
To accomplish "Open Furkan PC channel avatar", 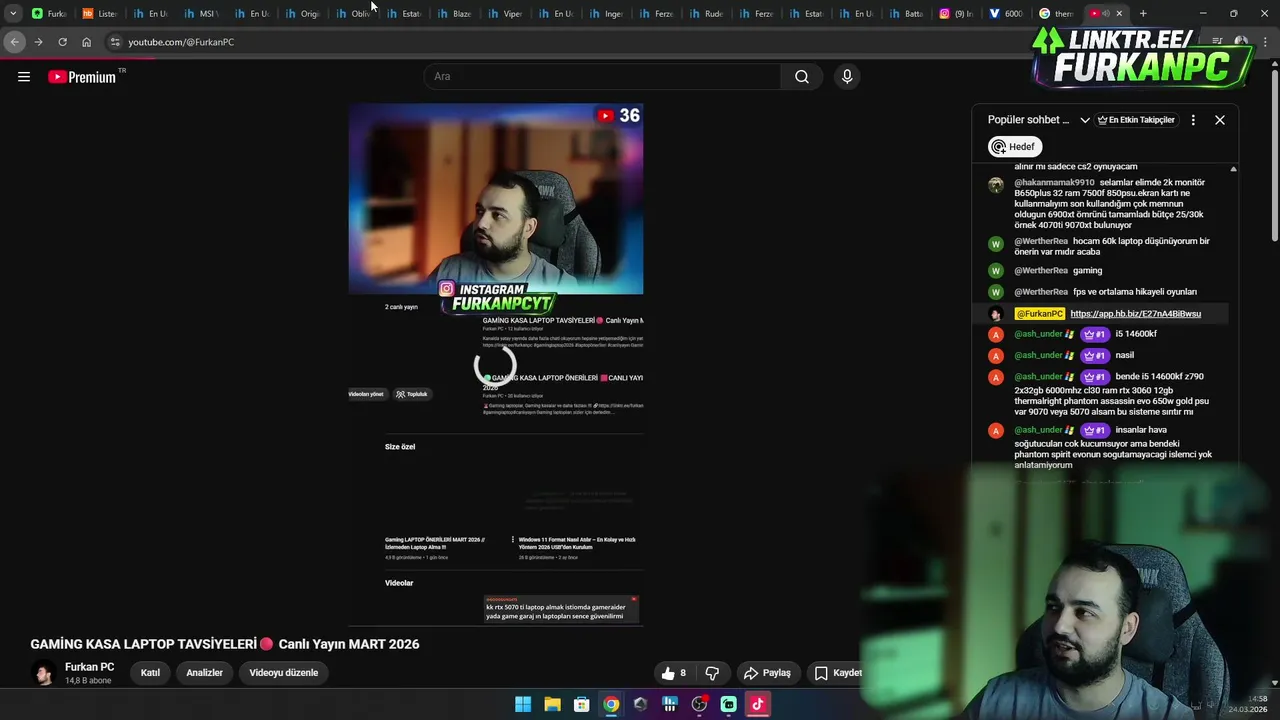I will pyautogui.click(x=43, y=673).
